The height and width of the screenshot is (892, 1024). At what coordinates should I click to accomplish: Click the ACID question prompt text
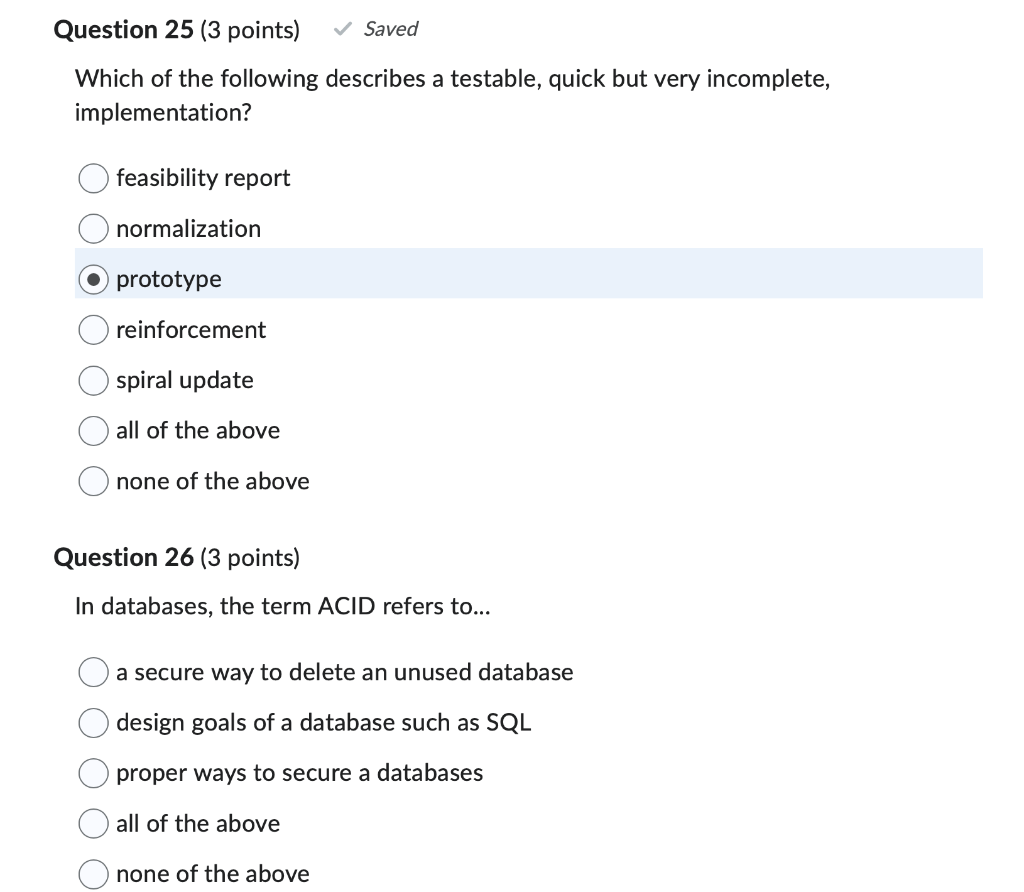coord(283,607)
